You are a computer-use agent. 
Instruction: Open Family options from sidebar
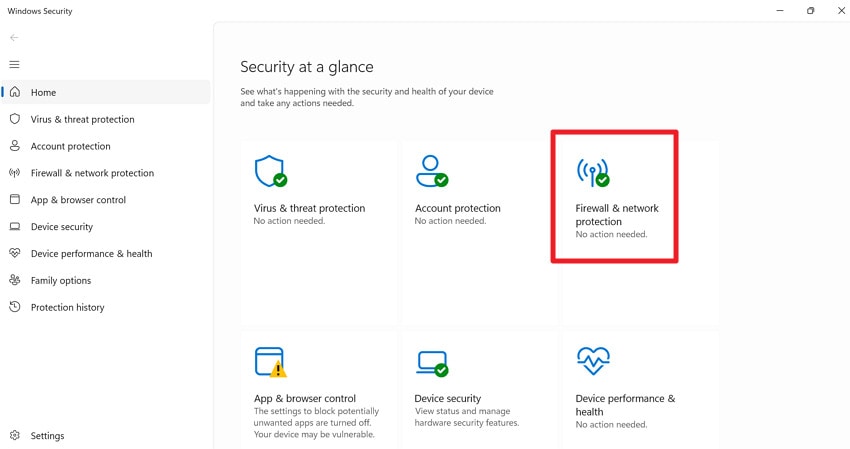click(106, 280)
